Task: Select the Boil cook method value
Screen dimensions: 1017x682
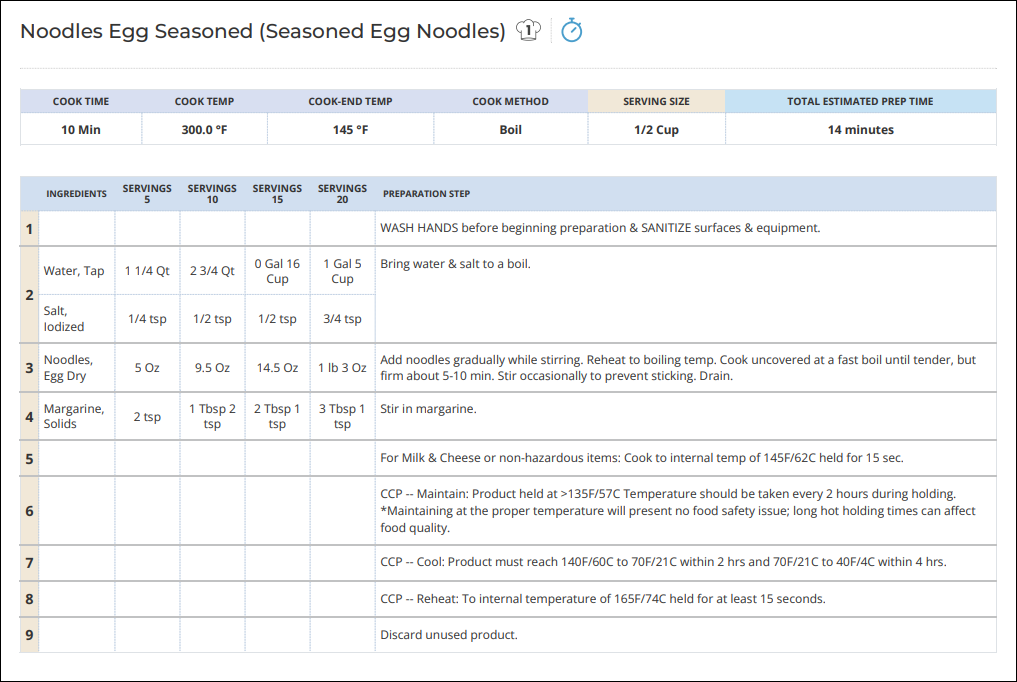Action: (x=510, y=130)
